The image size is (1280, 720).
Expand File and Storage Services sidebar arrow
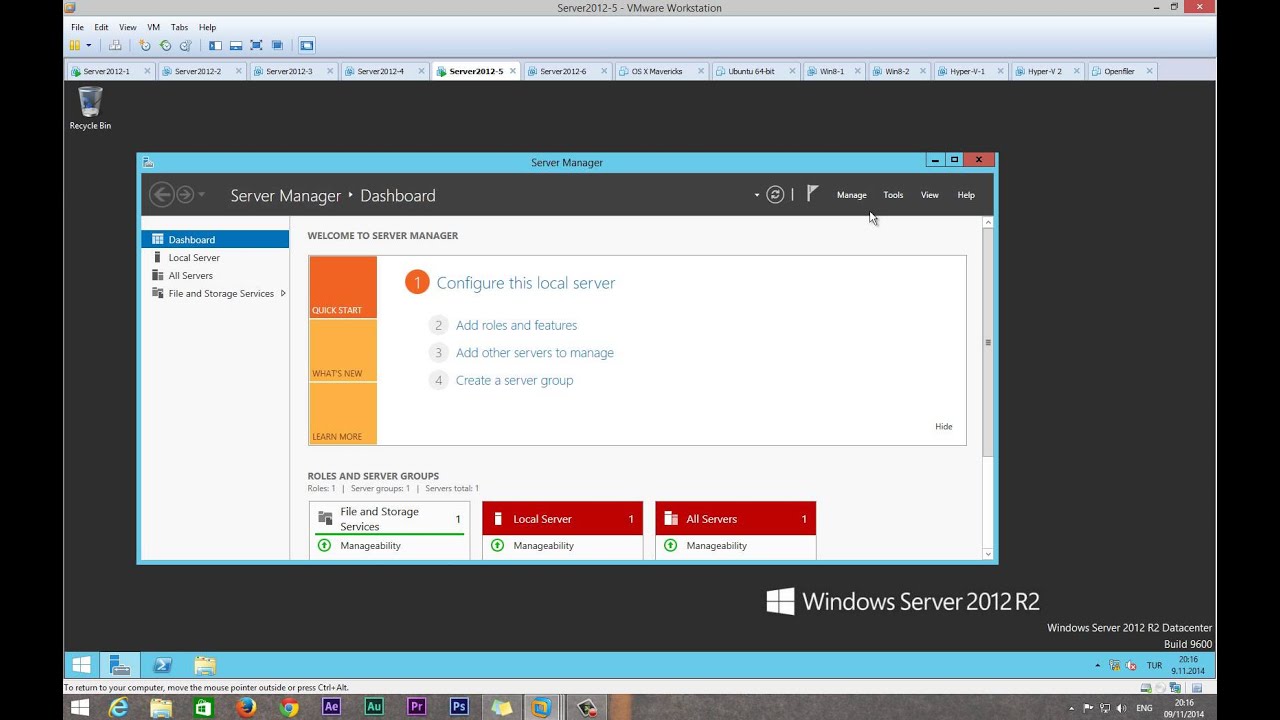(283, 294)
